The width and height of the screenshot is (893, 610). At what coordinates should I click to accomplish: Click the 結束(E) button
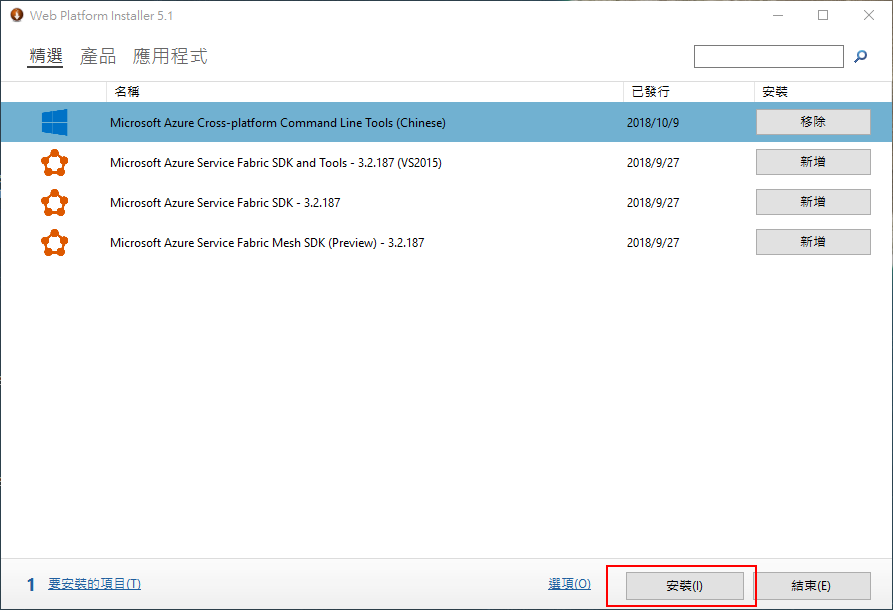pyautogui.click(x=811, y=586)
